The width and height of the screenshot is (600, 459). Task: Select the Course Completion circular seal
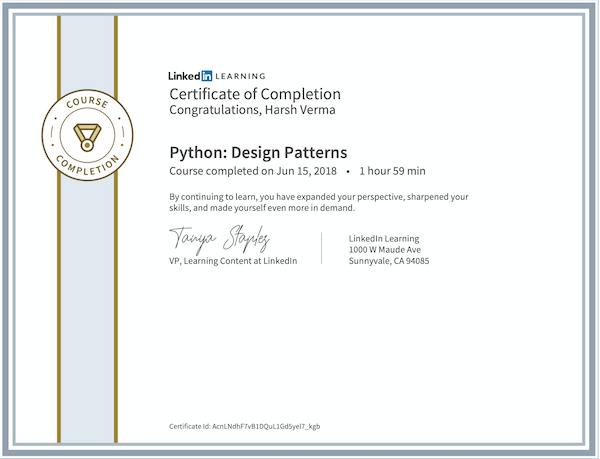coord(87,132)
